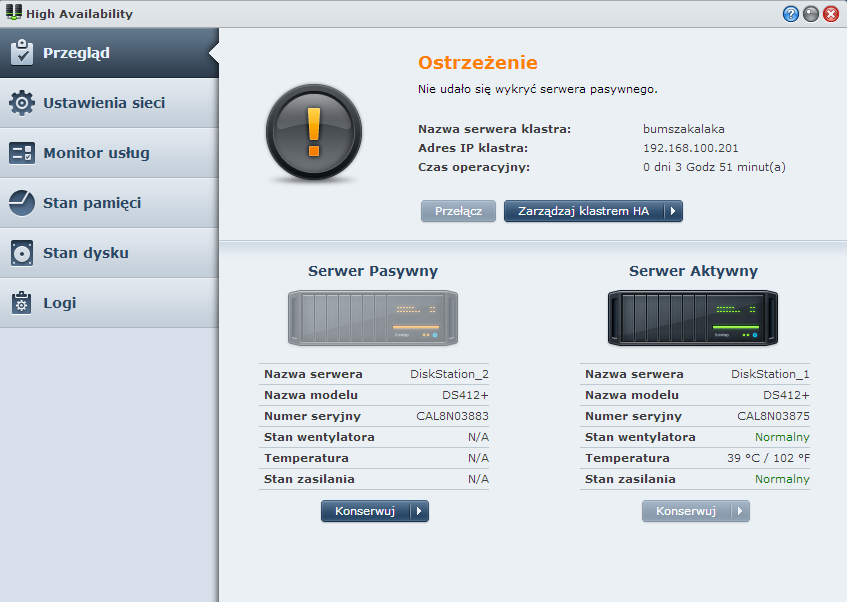
Task: Minimize the High Availability window
Action: click(x=810, y=14)
